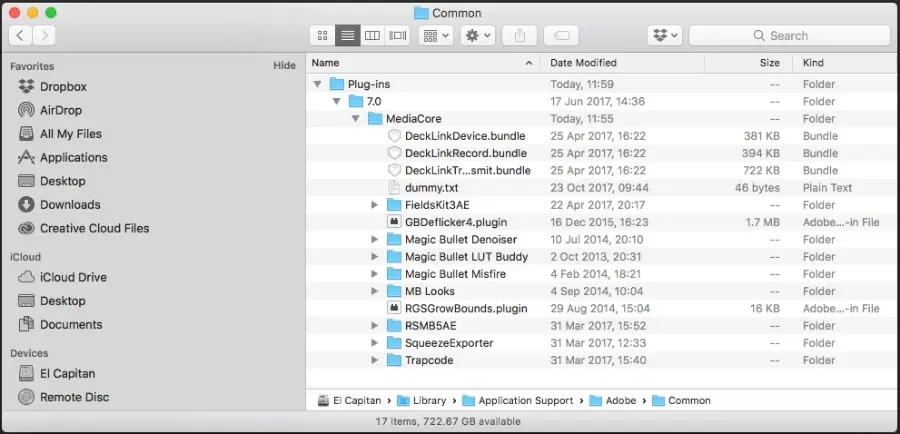Click El Capitan in the path bar
Viewport: 900px width, 434px height.
click(350, 401)
